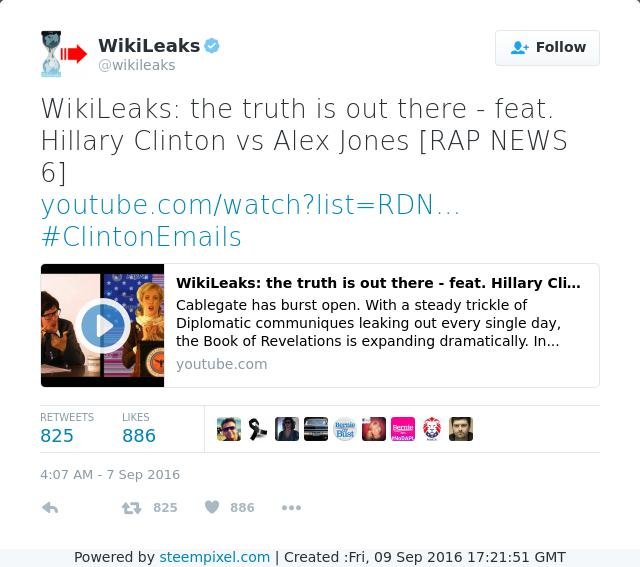View the 825 retweets count
640x567 pixels.
57,436
